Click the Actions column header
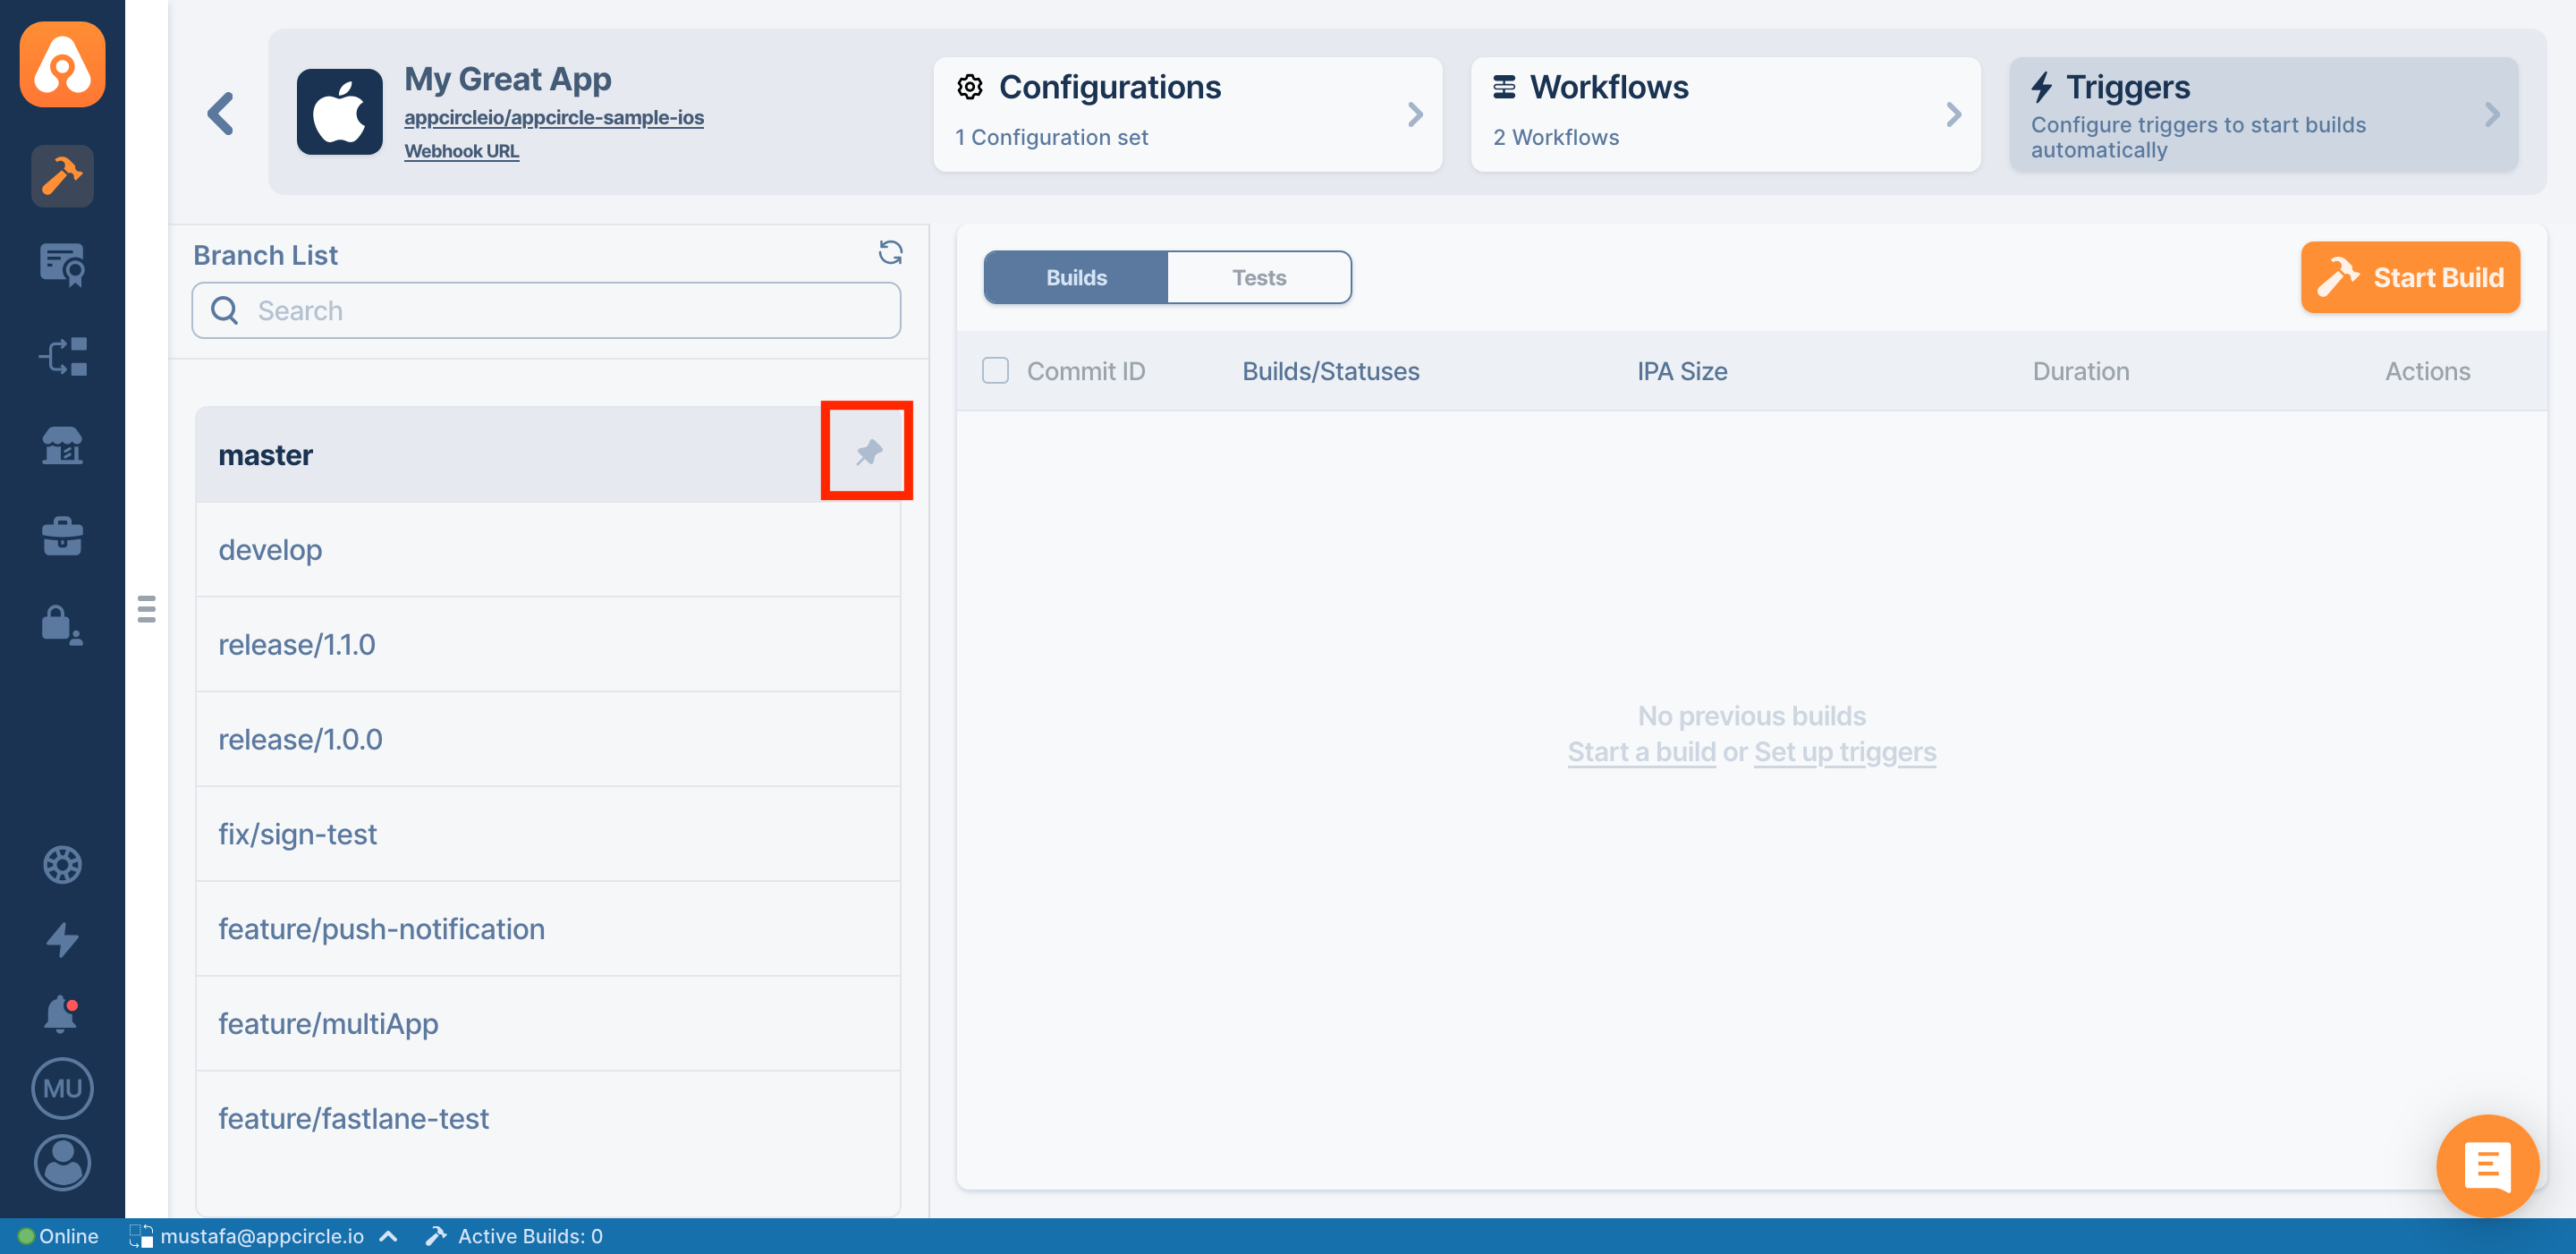2576x1254 pixels. (x=2427, y=371)
